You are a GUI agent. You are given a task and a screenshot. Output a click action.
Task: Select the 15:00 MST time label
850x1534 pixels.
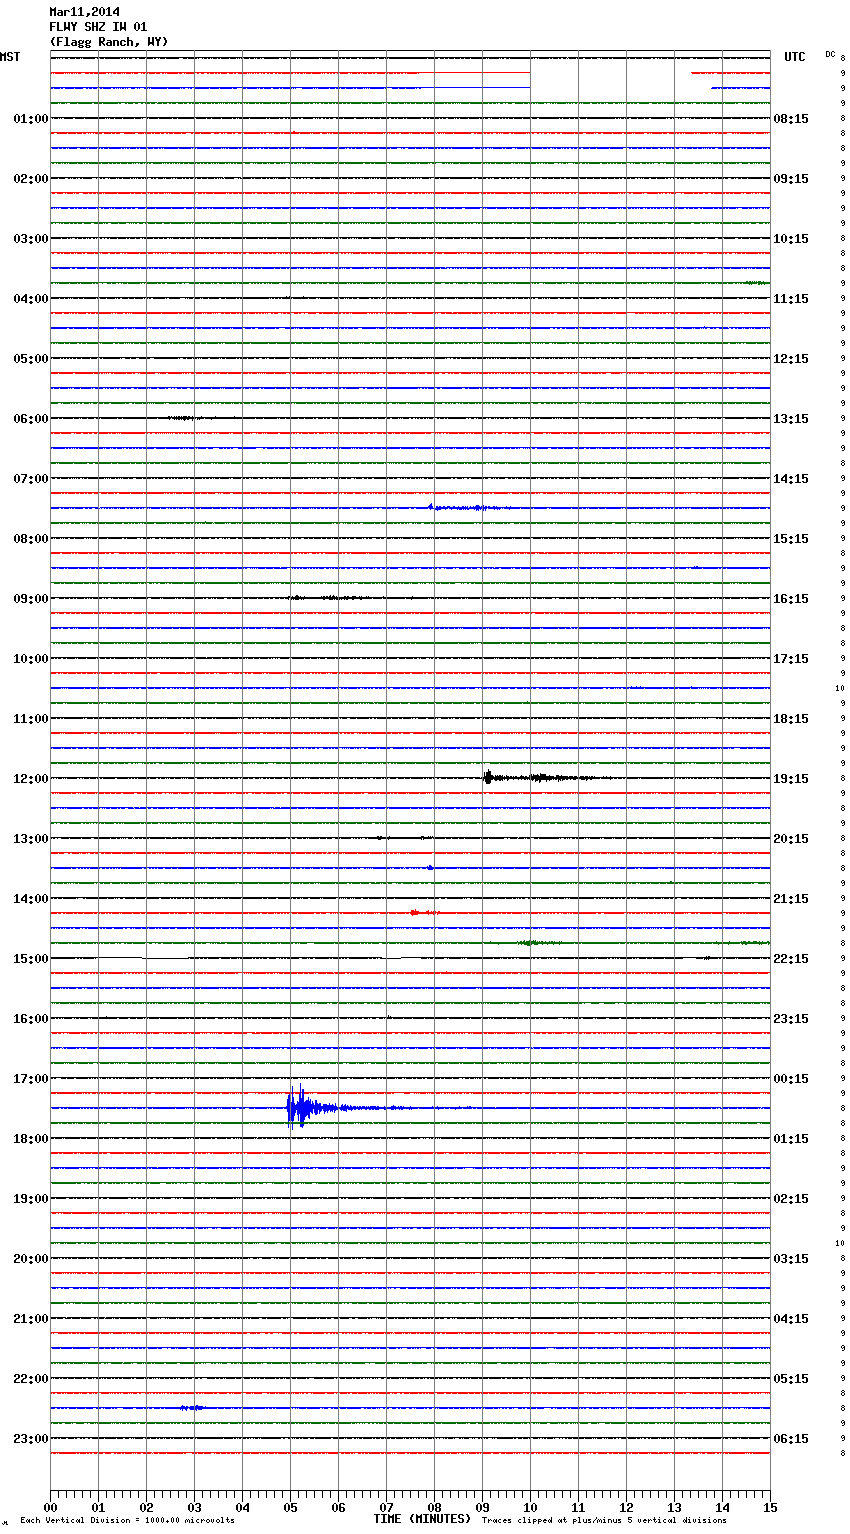[x=31, y=959]
